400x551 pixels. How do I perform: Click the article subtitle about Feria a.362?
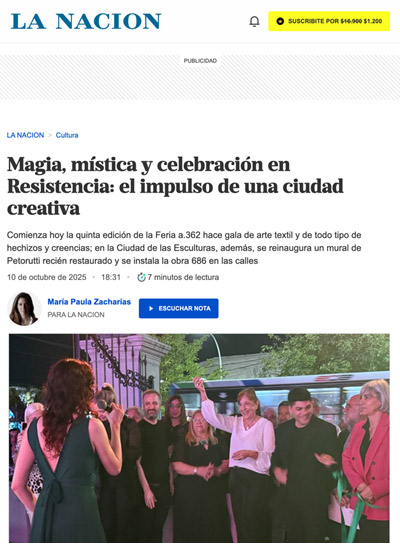coord(184,248)
